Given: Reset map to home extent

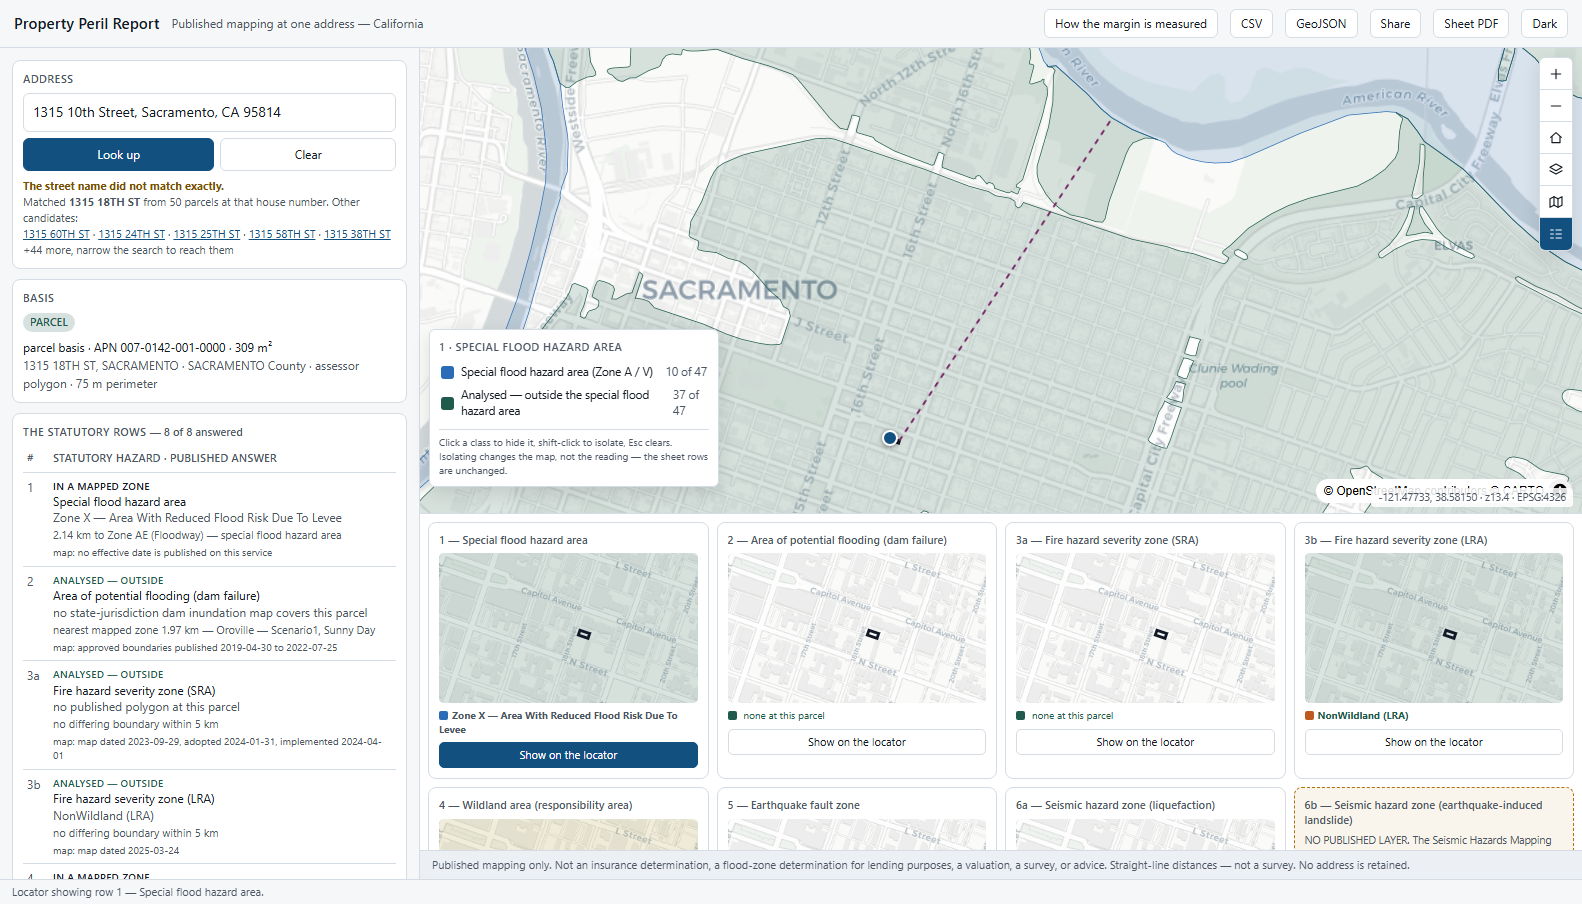Looking at the screenshot, I should click(1555, 138).
